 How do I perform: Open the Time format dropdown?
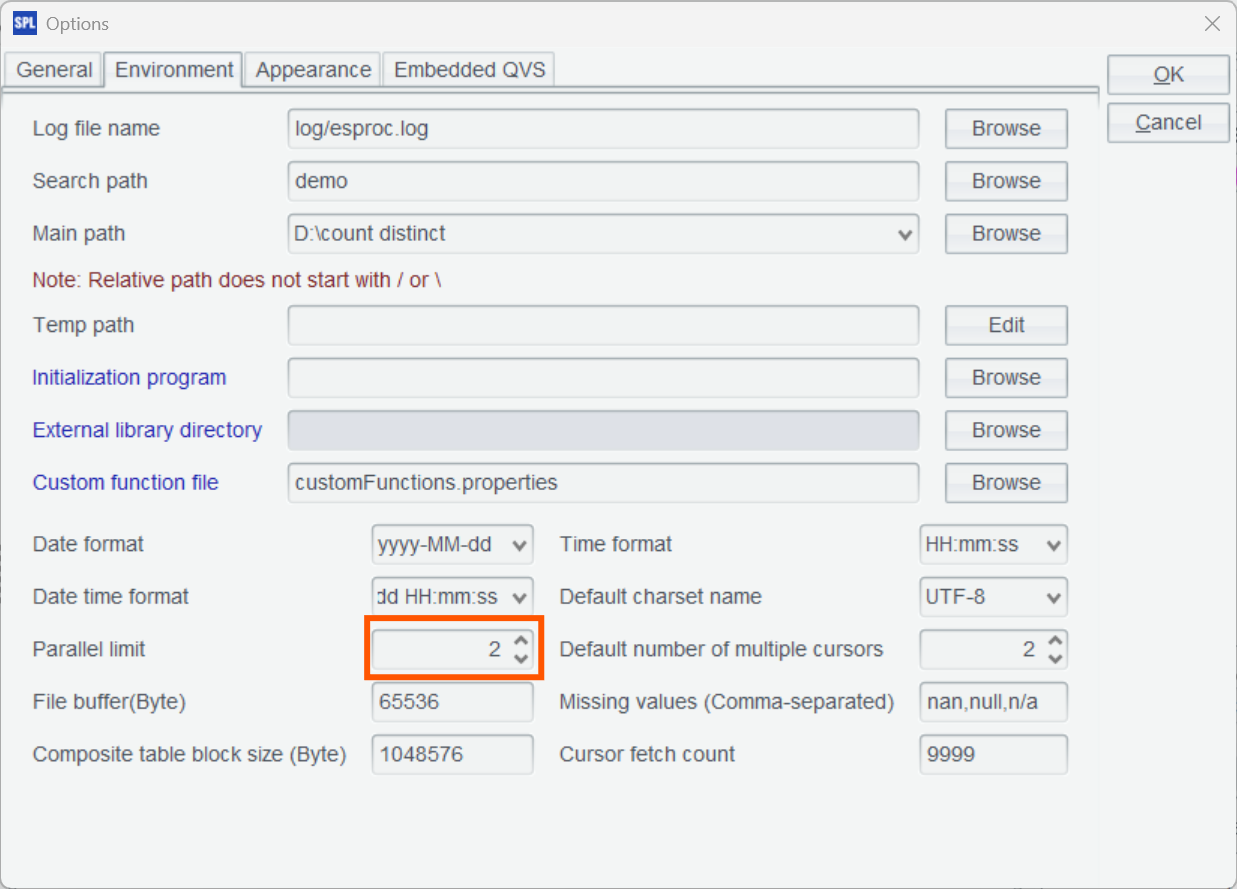pyautogui.click(x=1051, y=544)
